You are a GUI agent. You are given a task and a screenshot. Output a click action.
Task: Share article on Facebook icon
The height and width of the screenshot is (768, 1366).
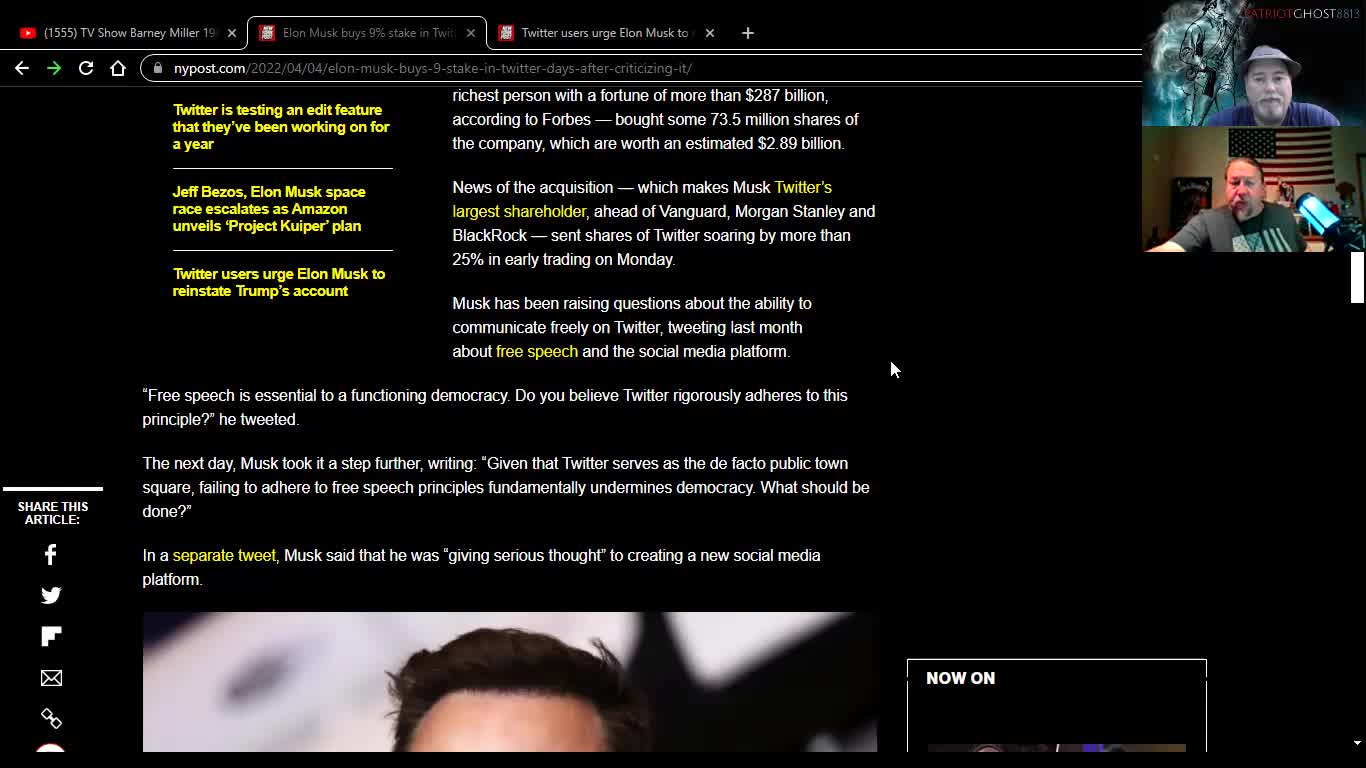coord(51,555)
